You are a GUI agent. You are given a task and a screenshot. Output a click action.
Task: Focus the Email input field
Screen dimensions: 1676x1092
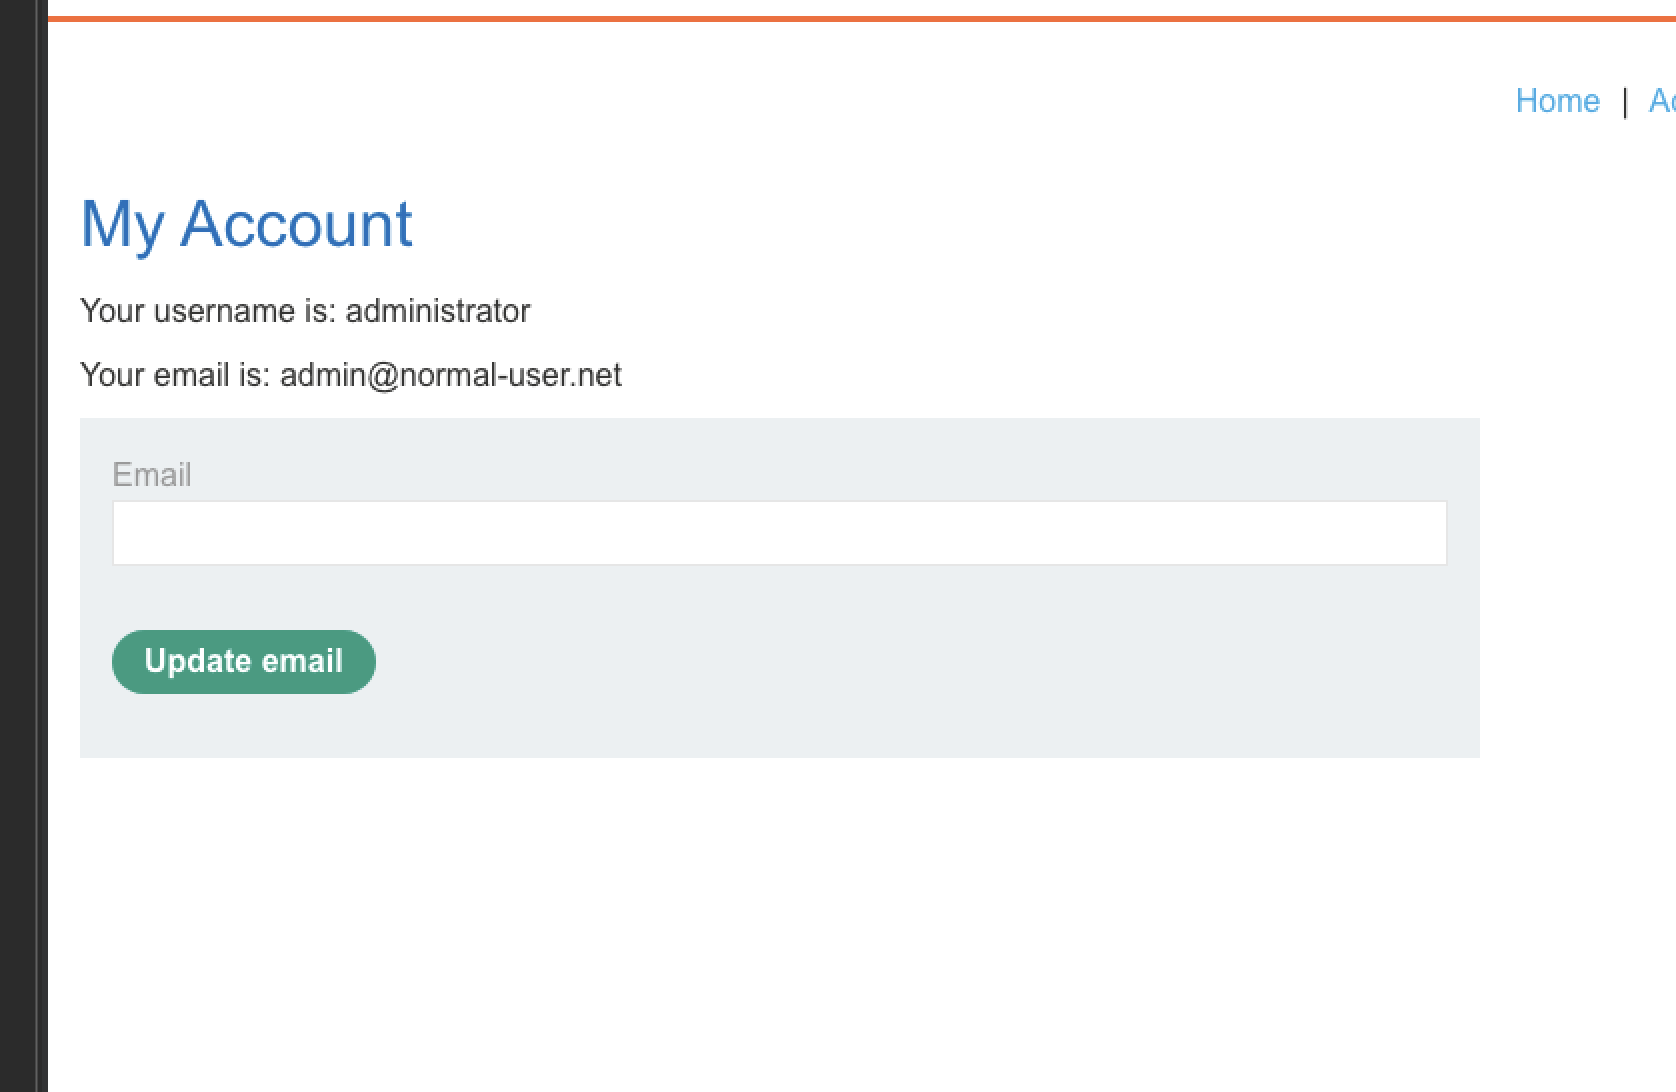(x=779, y=533)
